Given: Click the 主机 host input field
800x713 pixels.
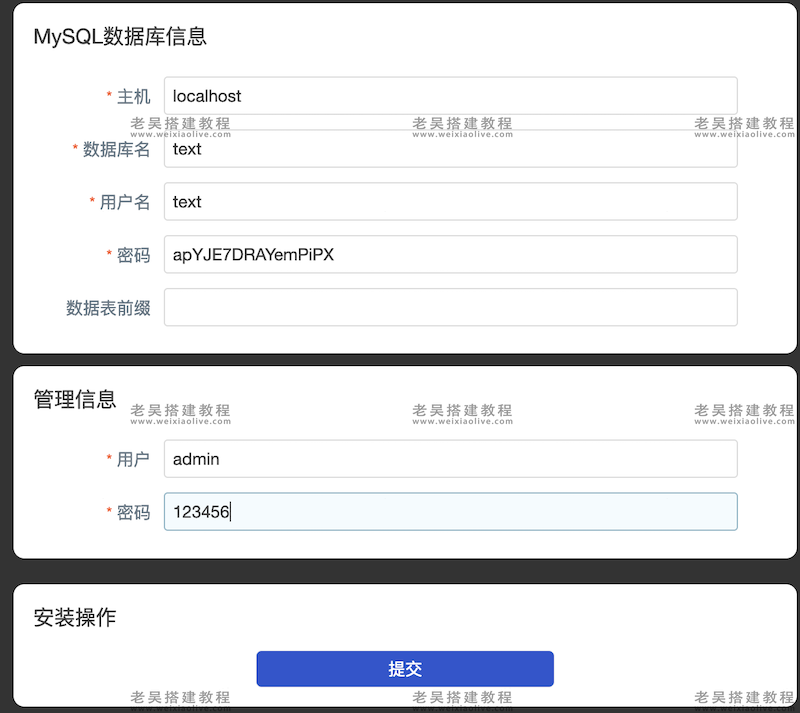Looking at the screenshot, I should (x=450, y=96).
